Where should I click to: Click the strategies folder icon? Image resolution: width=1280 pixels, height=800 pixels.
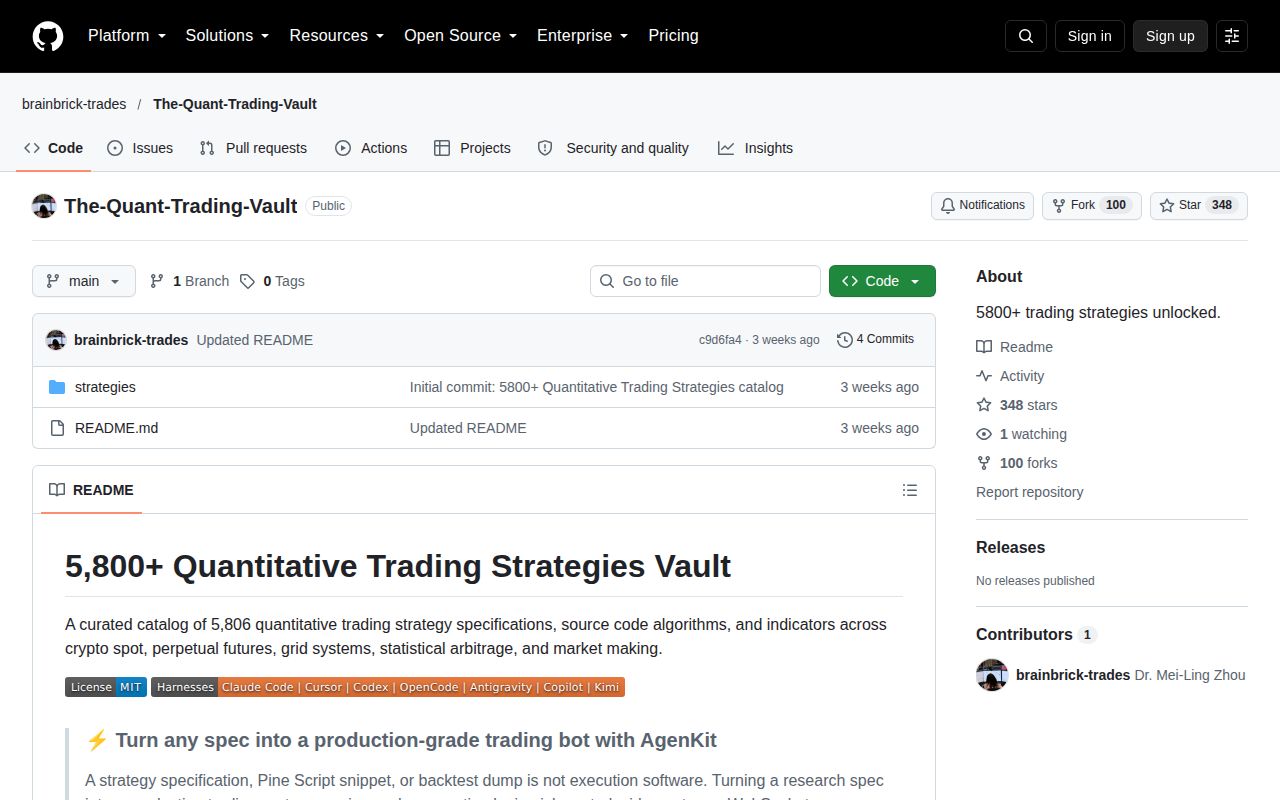(x=57, y=387)
